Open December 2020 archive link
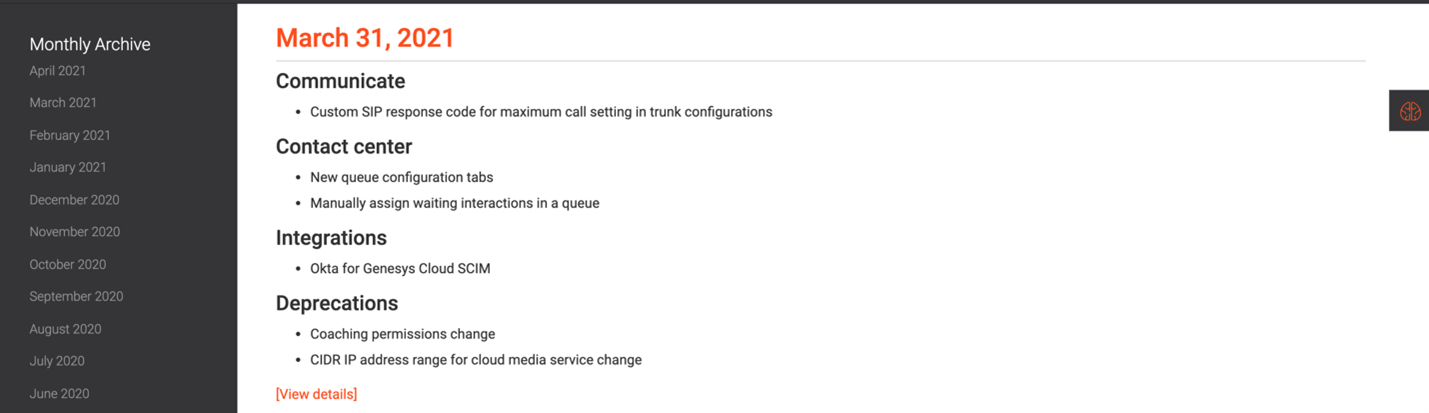The height and width of the screenshot is (413, 1429). [74, 200]
